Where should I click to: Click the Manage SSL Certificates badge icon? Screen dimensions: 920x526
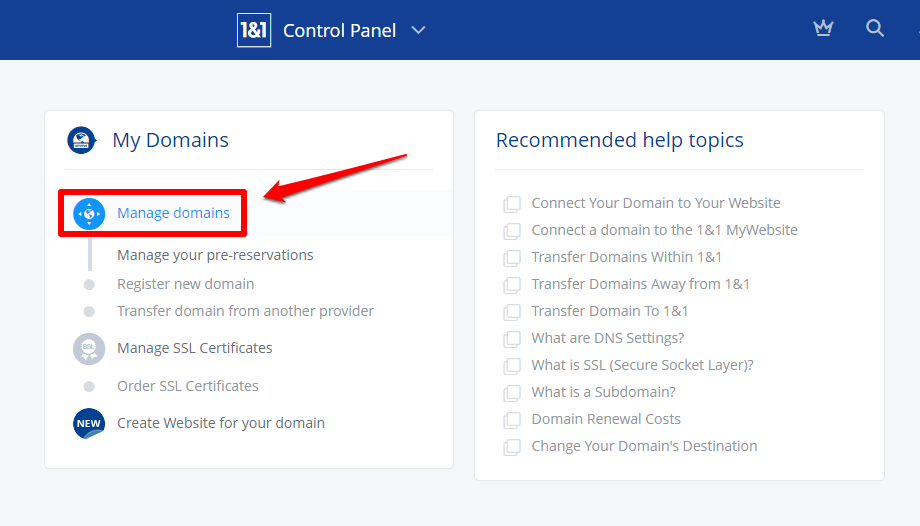point(89,349)
